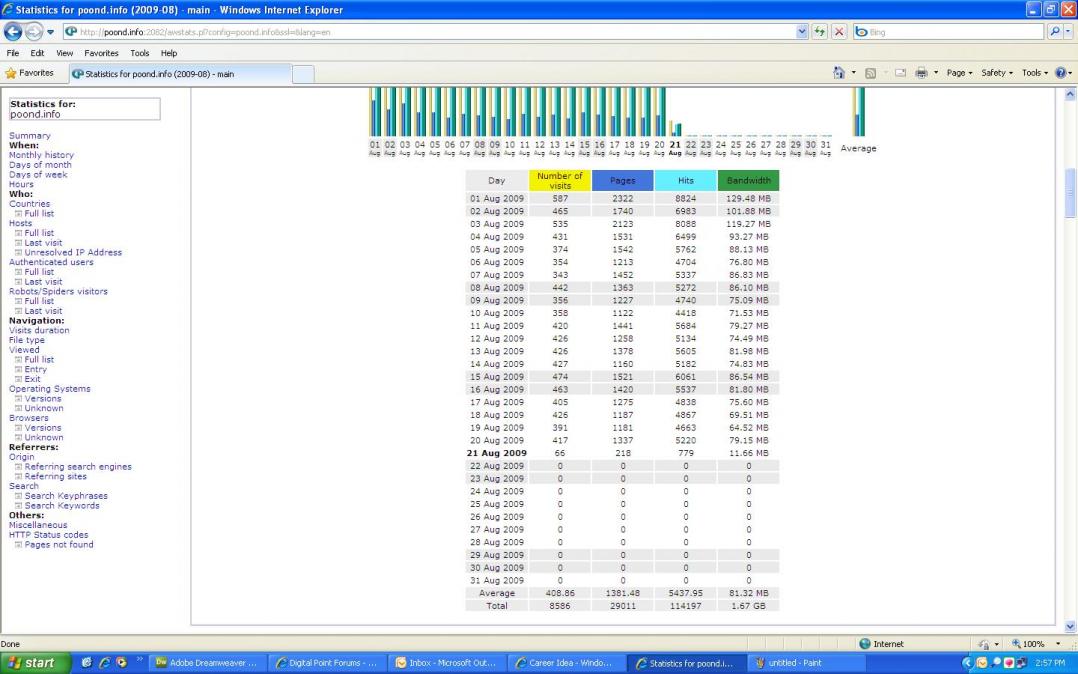
Task: Click the empty New Tab button
Action: [x=303, y=74]
